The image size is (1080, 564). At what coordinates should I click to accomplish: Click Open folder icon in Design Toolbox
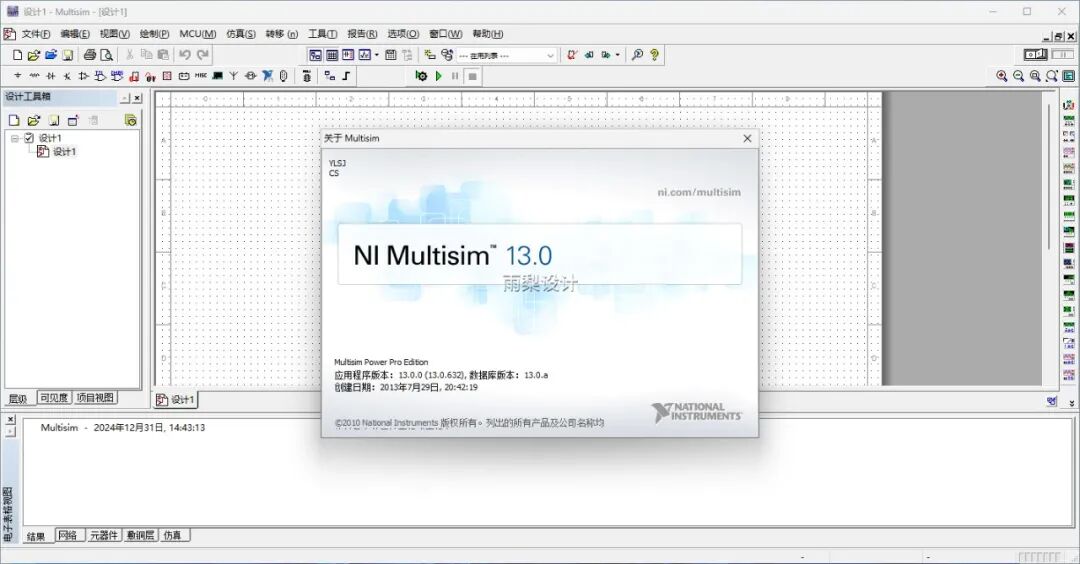pyautogui.click(x=34, y=121)
